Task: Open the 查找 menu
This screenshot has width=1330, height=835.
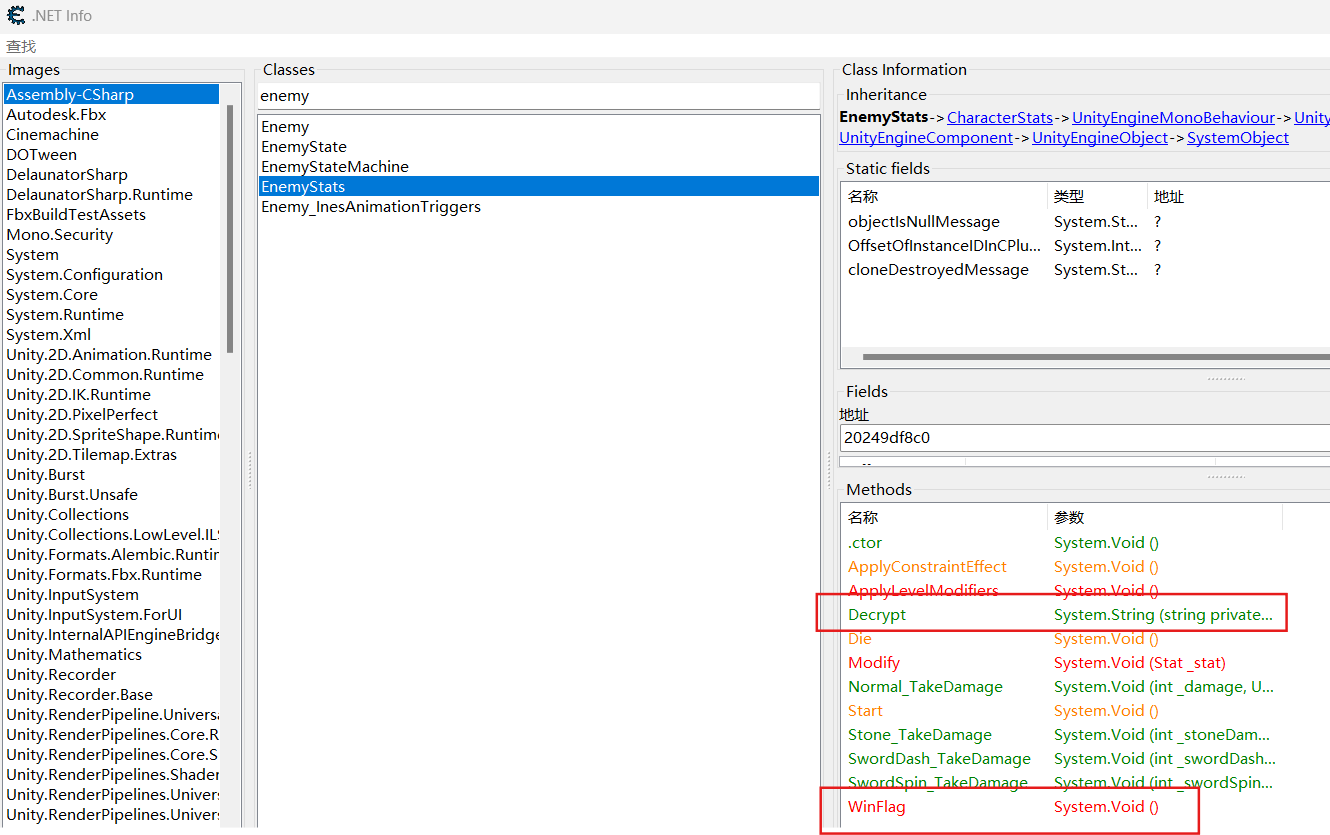Action: (x=21, y=47)
